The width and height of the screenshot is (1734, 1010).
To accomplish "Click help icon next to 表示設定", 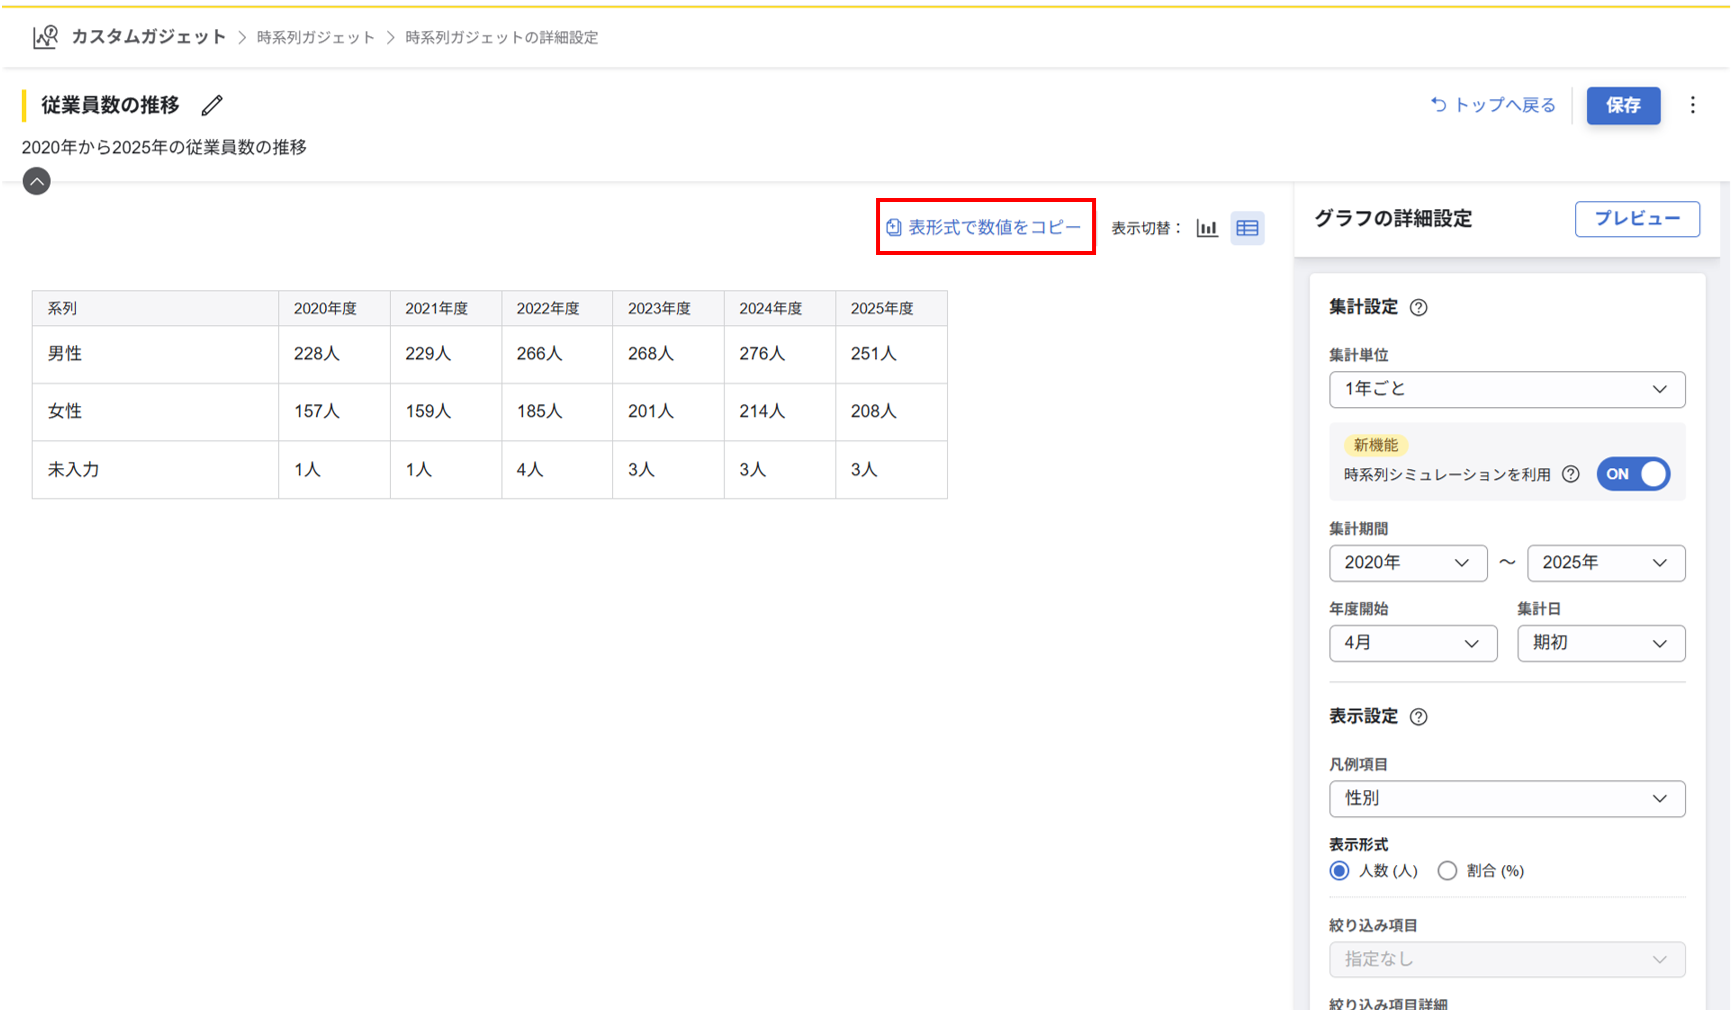I will 1418,717.
